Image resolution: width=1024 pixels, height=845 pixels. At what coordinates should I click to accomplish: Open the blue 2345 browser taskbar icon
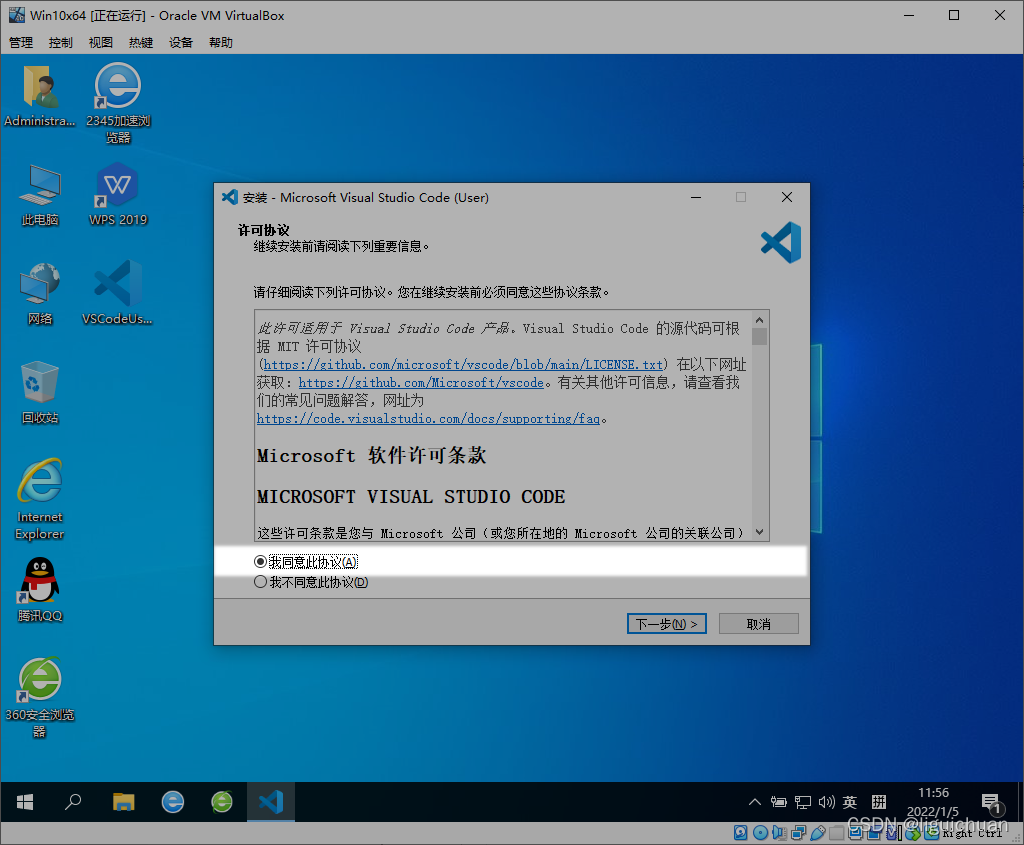[172, 802]
